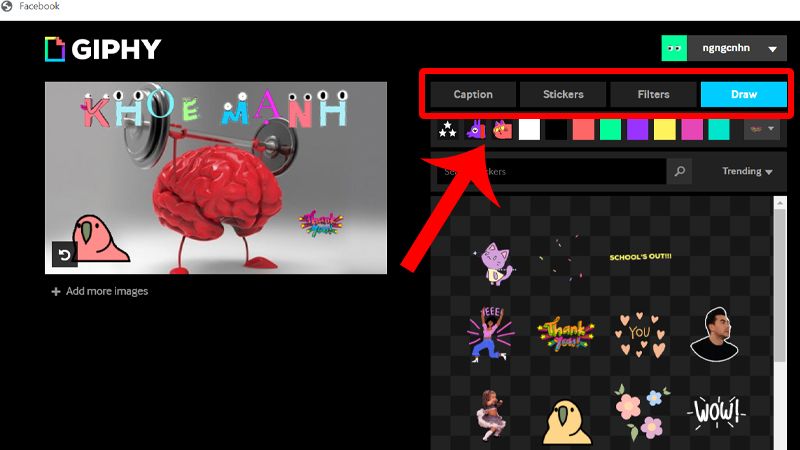
Task: Open the brush size dropdown
Action: [x=762, y=130]
